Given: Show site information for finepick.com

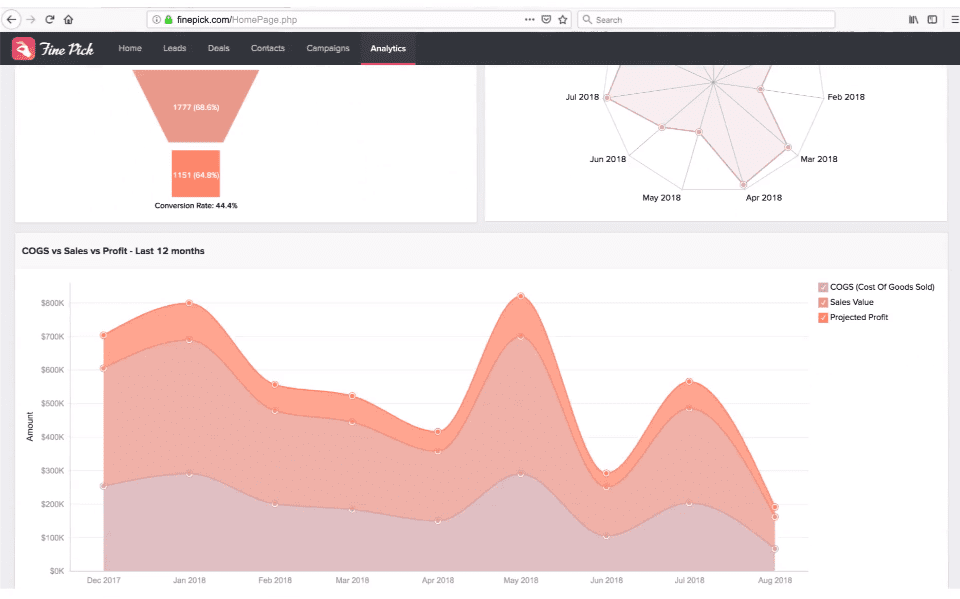Looking at the screenshot, I should click(157, 19).
